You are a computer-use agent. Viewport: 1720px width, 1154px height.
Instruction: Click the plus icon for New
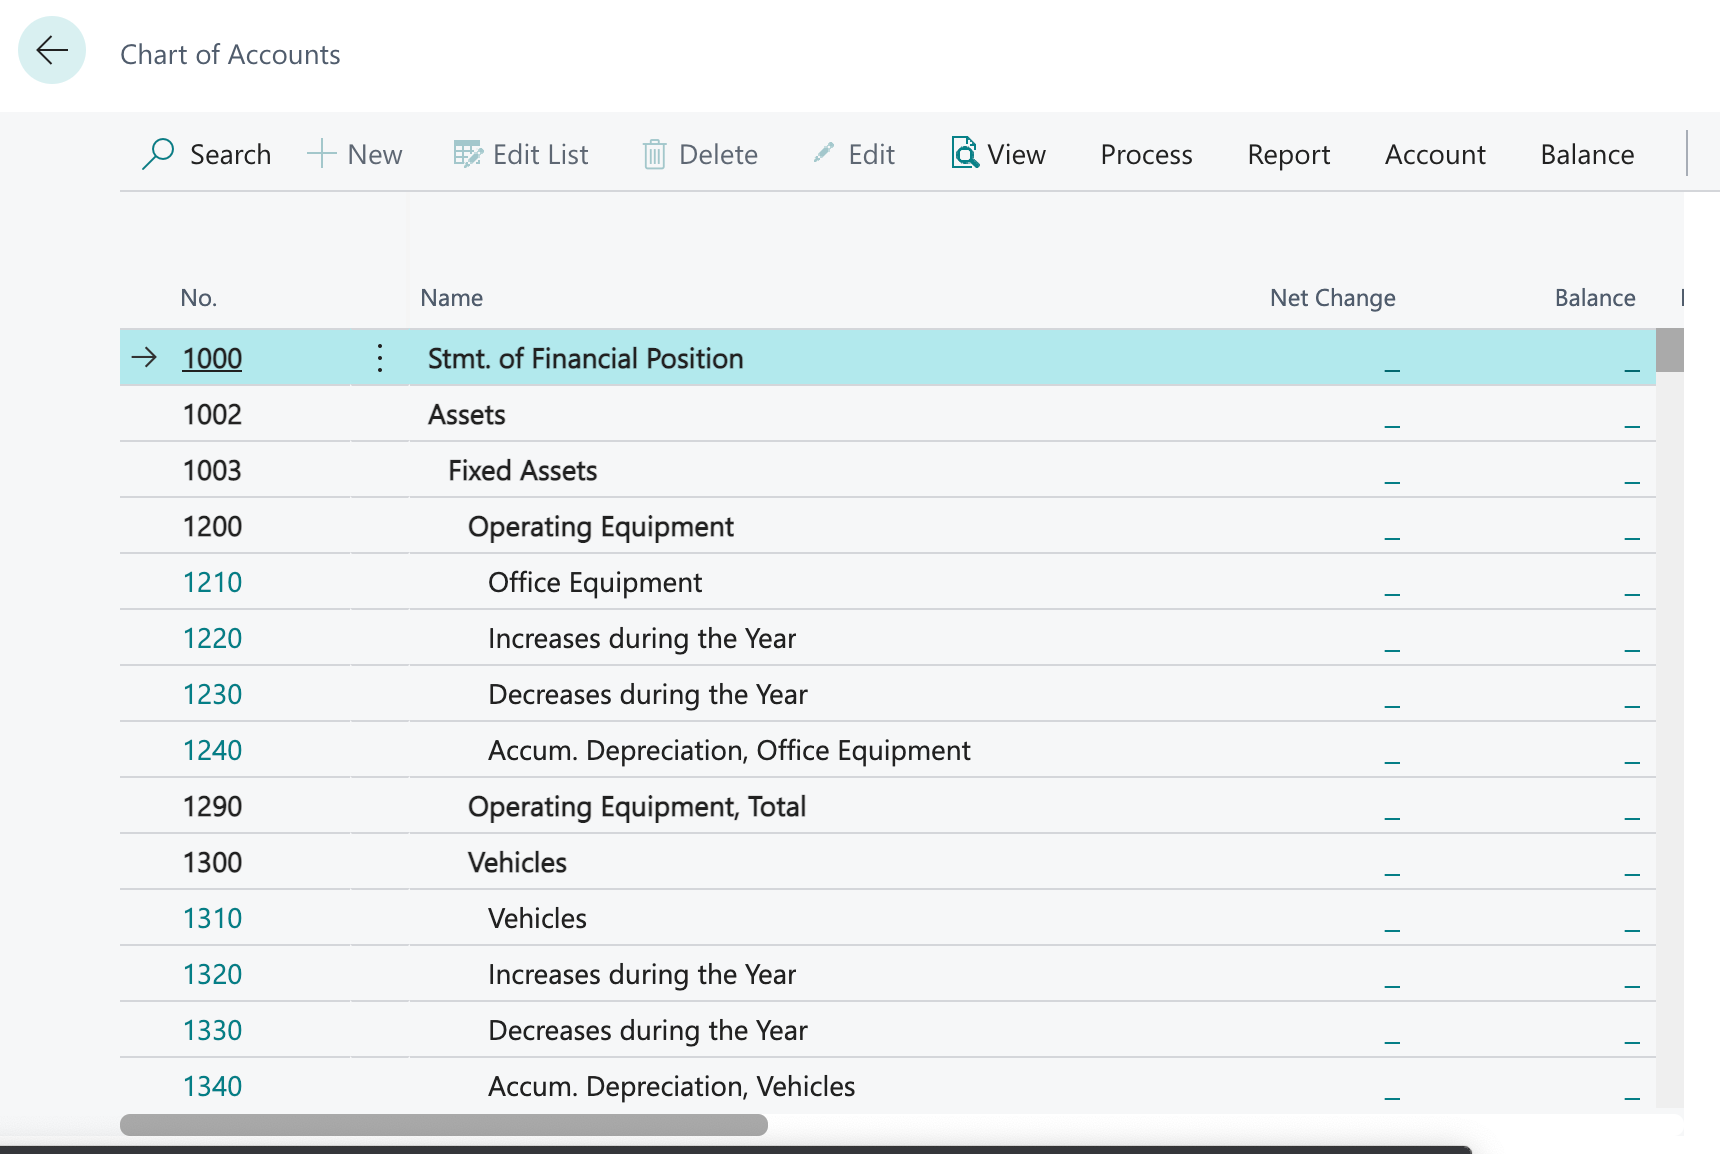[321, 154]
